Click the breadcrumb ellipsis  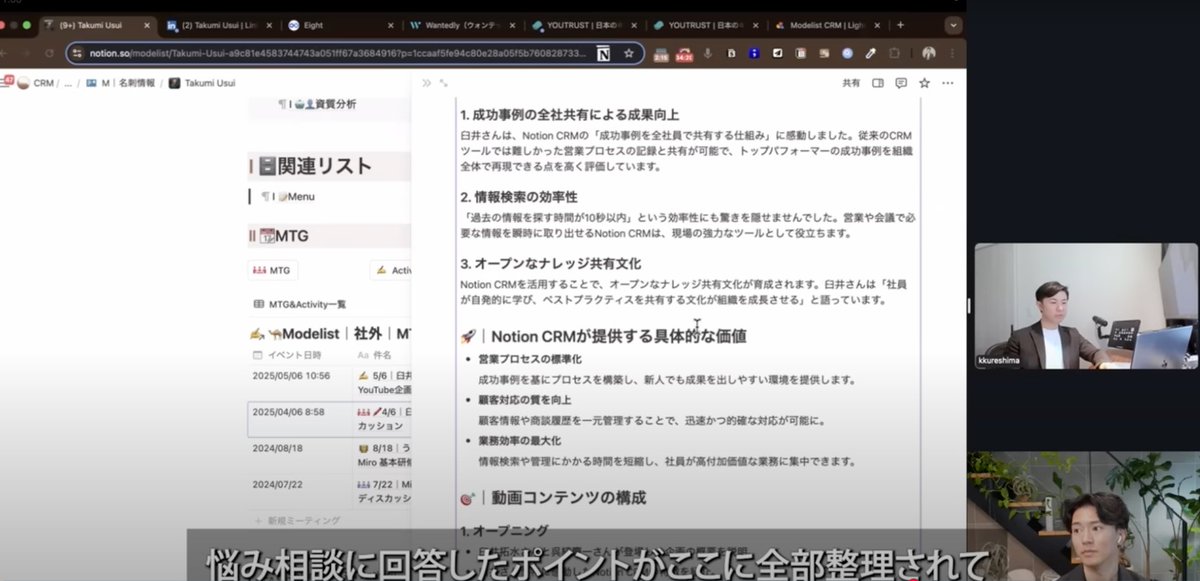(x=69, y=83)
